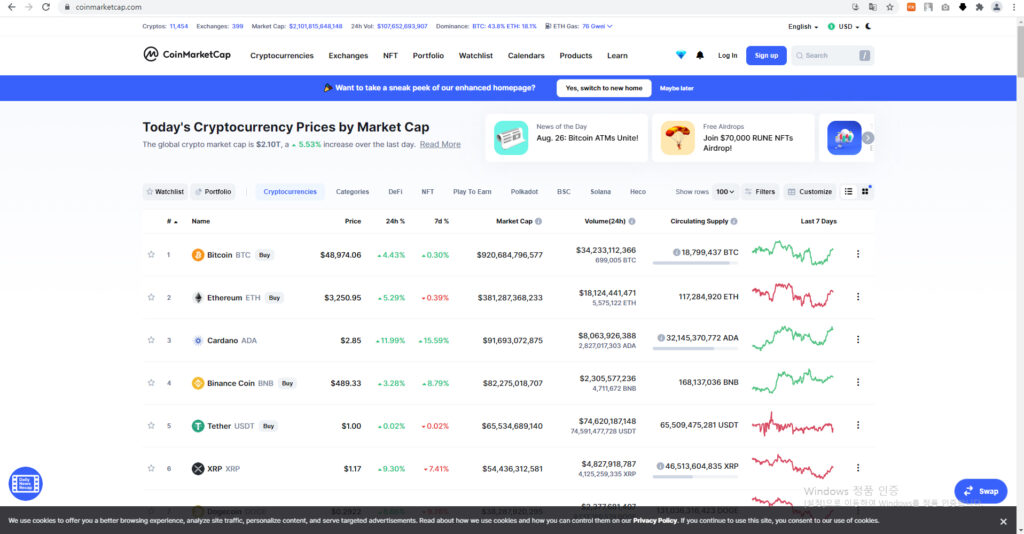Screen dimensions: 1024x534
Task: Click the Cardano coin icon
Action: point(198,340)
